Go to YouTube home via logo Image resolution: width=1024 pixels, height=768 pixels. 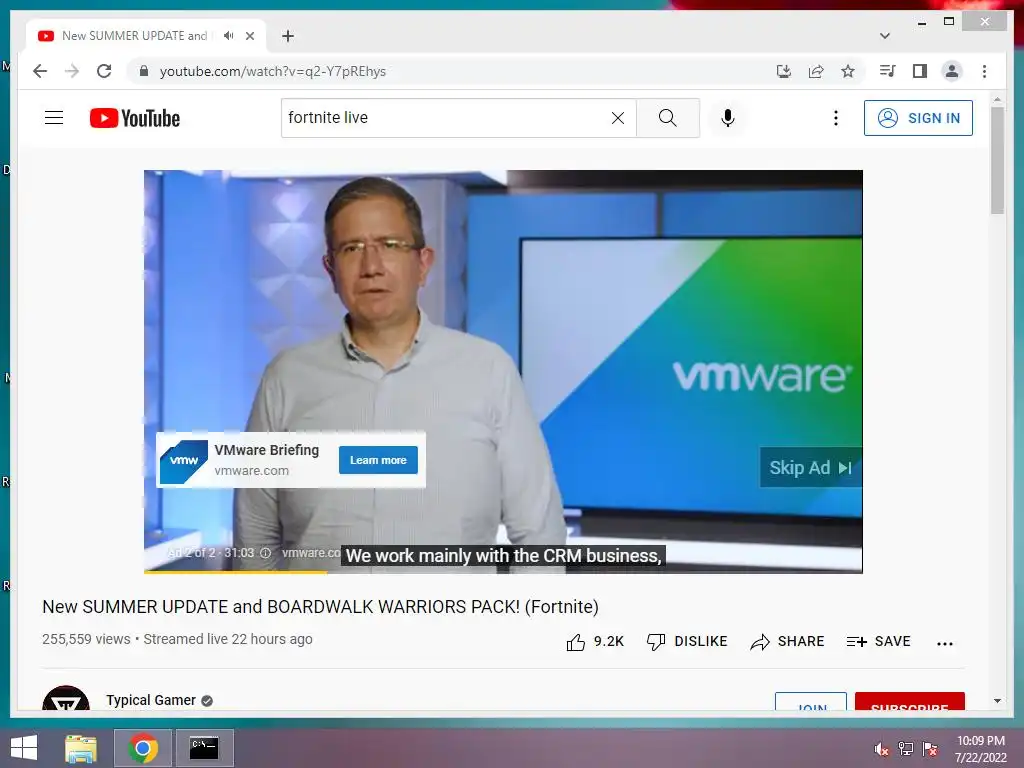tap(135, 118)
